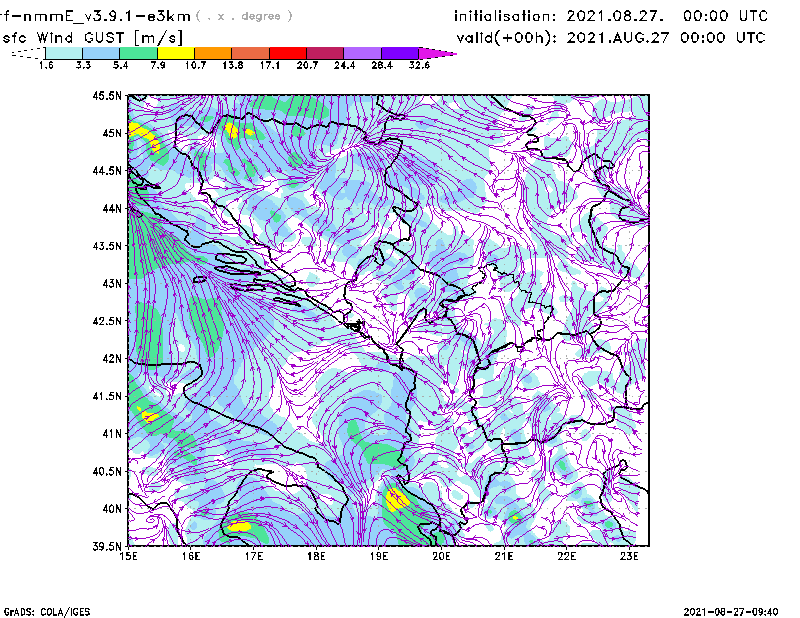Click the 19E longitude label
This screenshot has height=618, width=800.
click(379, 556)
